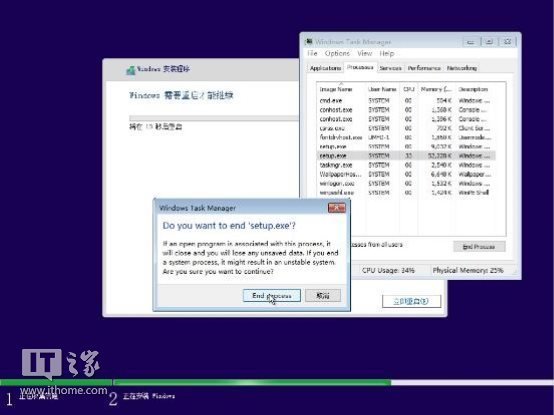
Task: Click the Restart now button in Windows Setup
Action: [x=412, y=301]
